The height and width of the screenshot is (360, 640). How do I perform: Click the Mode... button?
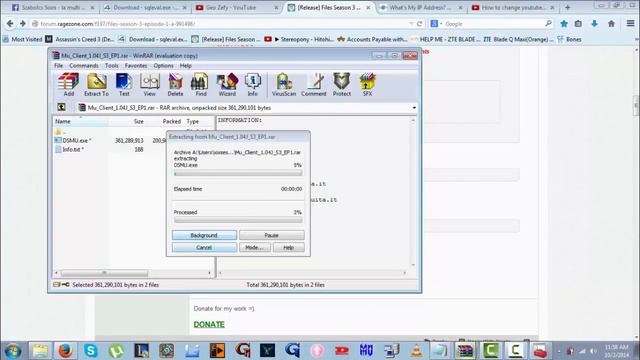[x=254, y=248]
